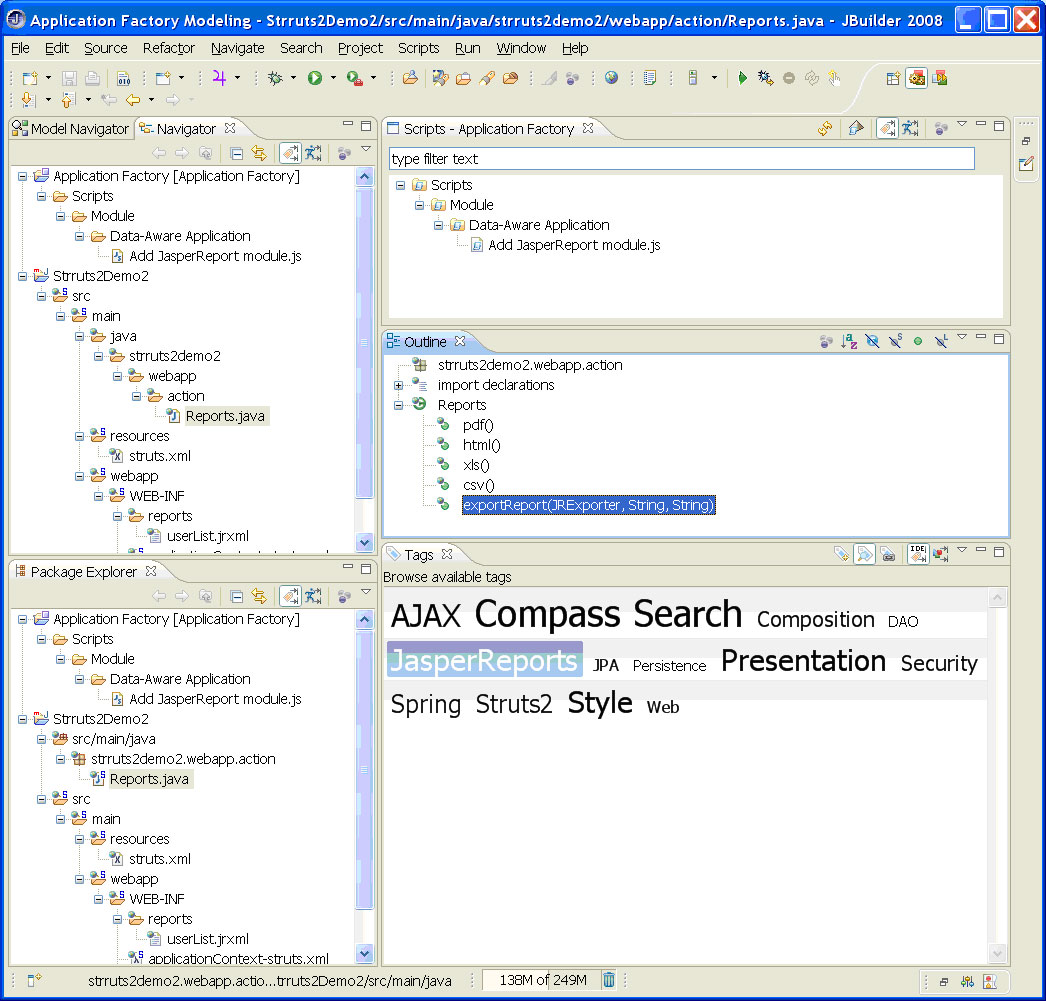Collapse Application Factory node in Navigator
The width and height of the screenshot is (1046, 1001).
[x=23, y=176]
